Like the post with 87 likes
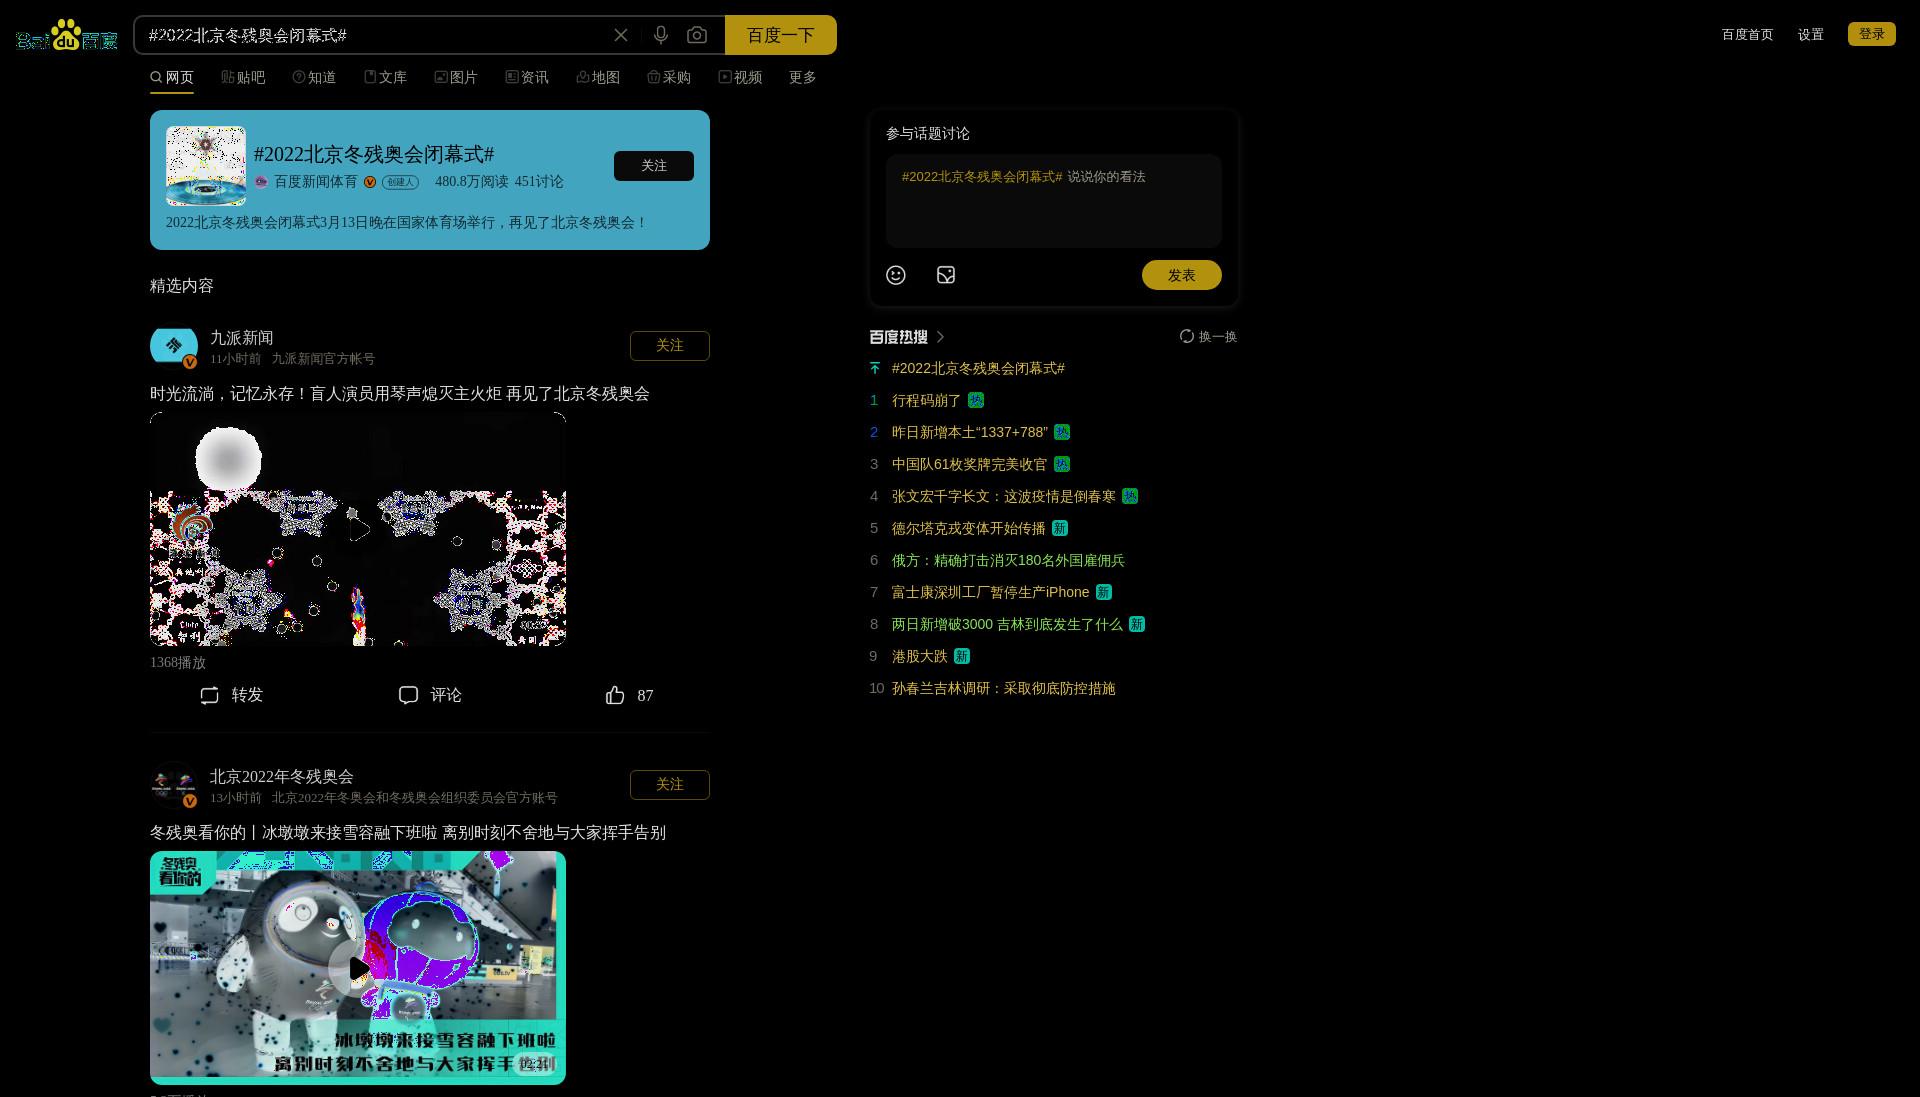Screen dimensions: 1920x1097 pyautogui.click(x=615, y=695)
